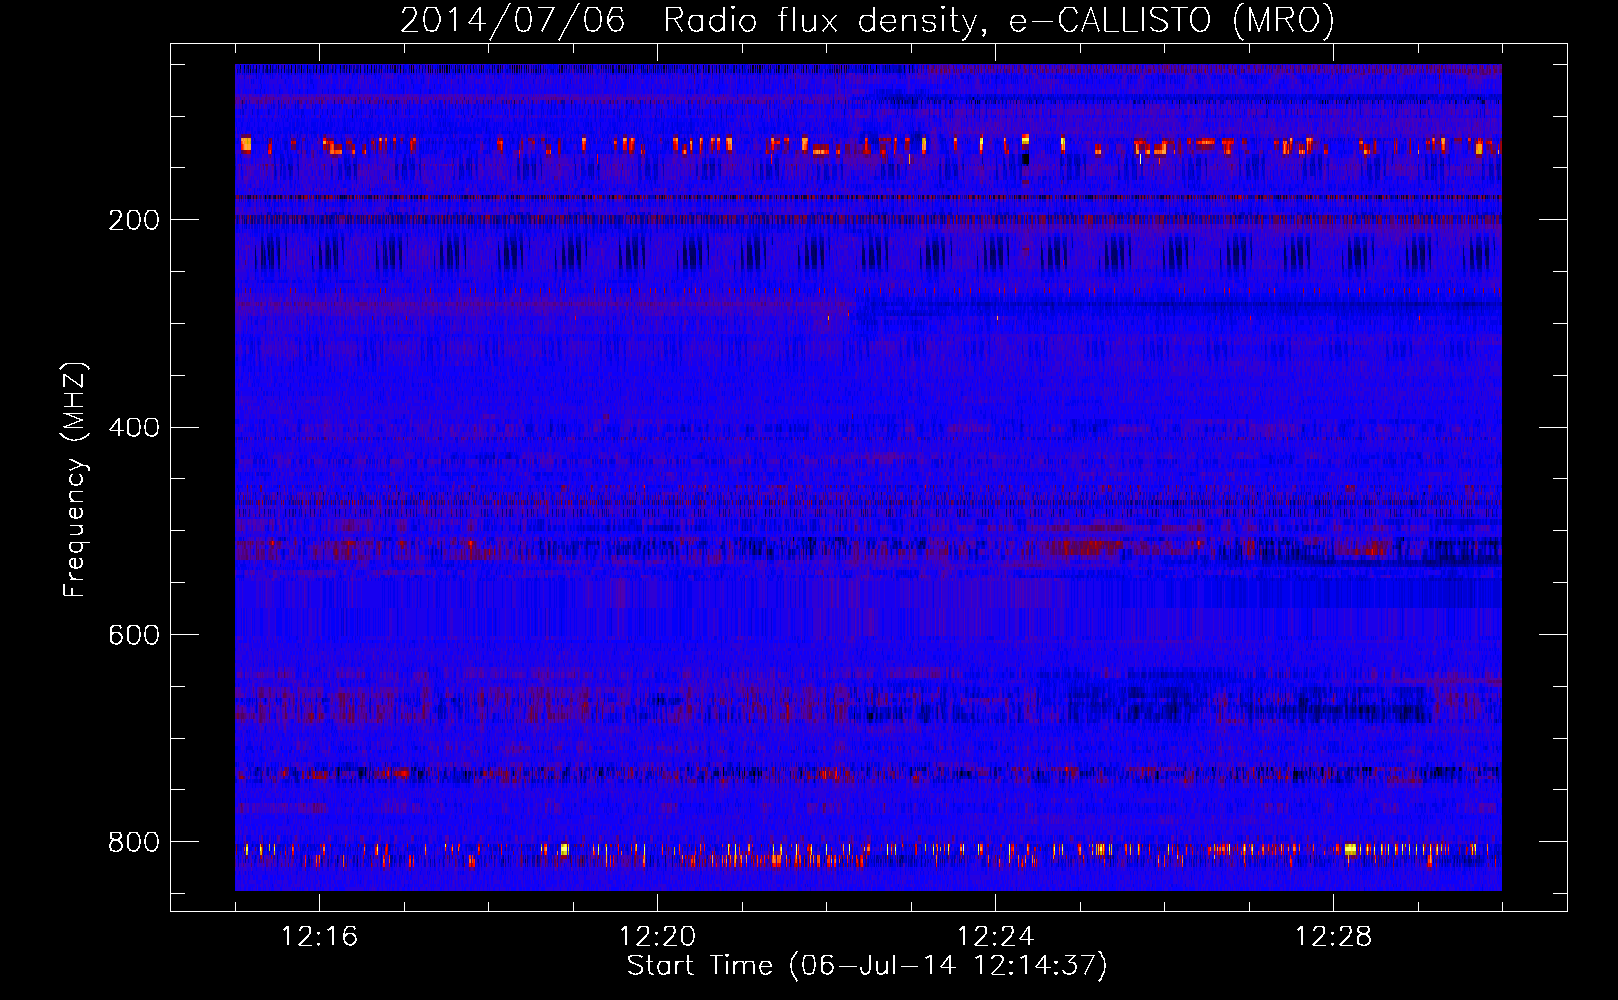Viewport: 1618px width, 1000px height.
Task: Click the plot title "2014/07/06 Radio flux density, e-CALLISTO (MRO)"
Action: [x=867, y=20]
